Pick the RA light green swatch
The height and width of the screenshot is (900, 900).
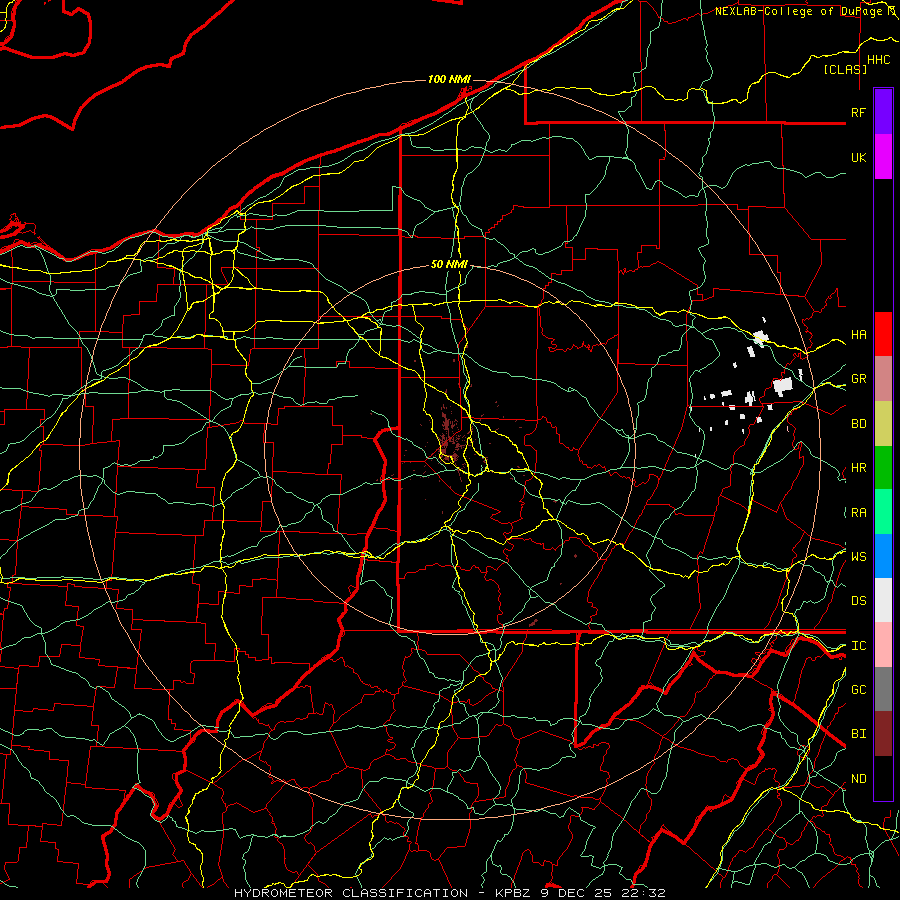[x=883, y=512]
